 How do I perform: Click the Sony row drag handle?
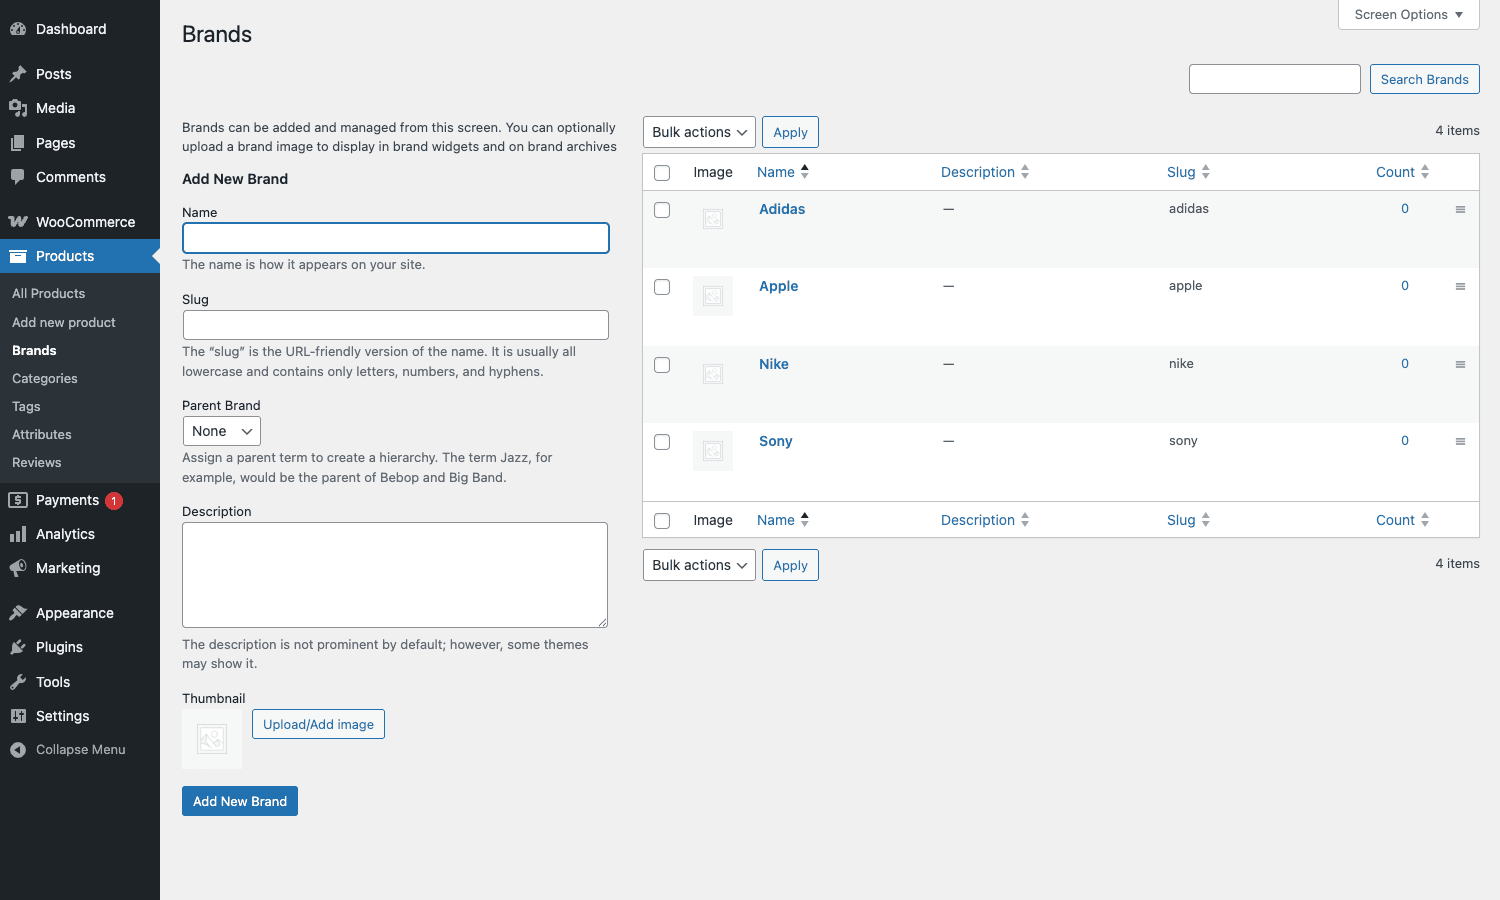[x=1460, y=441]
